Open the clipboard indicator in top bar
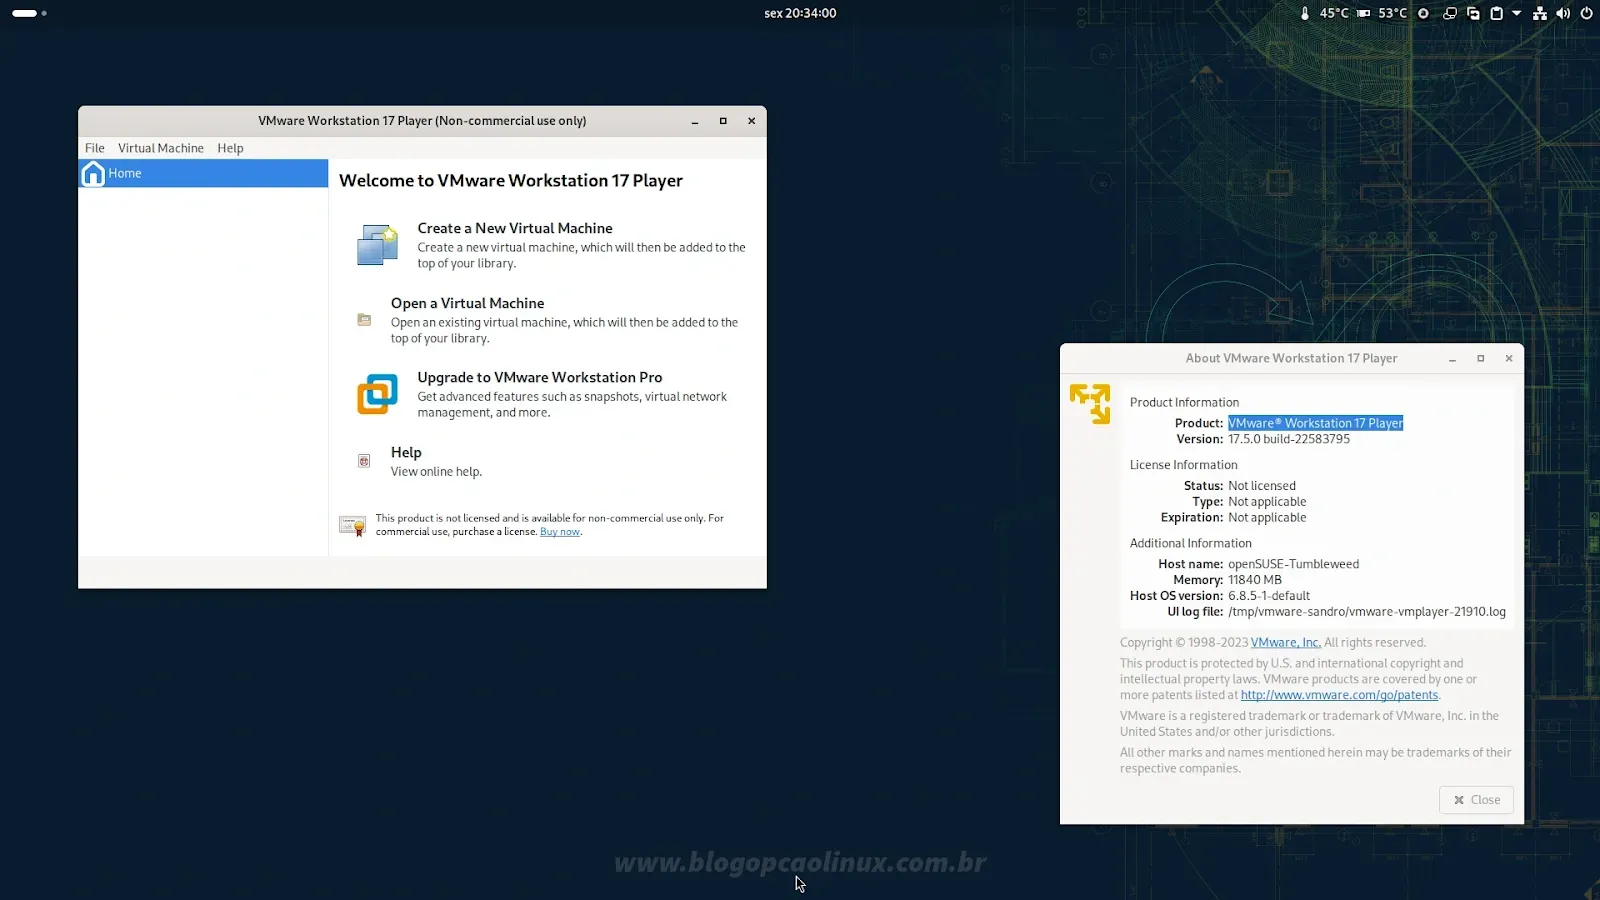 [x=1497, y=13]
